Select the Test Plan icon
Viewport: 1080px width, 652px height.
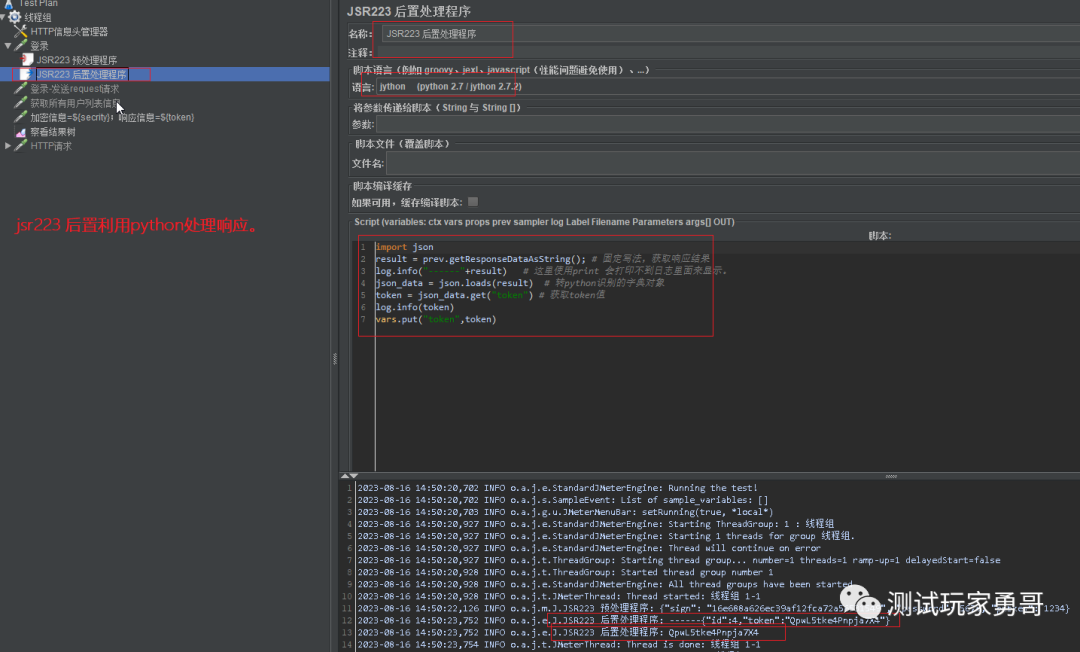click(9, 3)
